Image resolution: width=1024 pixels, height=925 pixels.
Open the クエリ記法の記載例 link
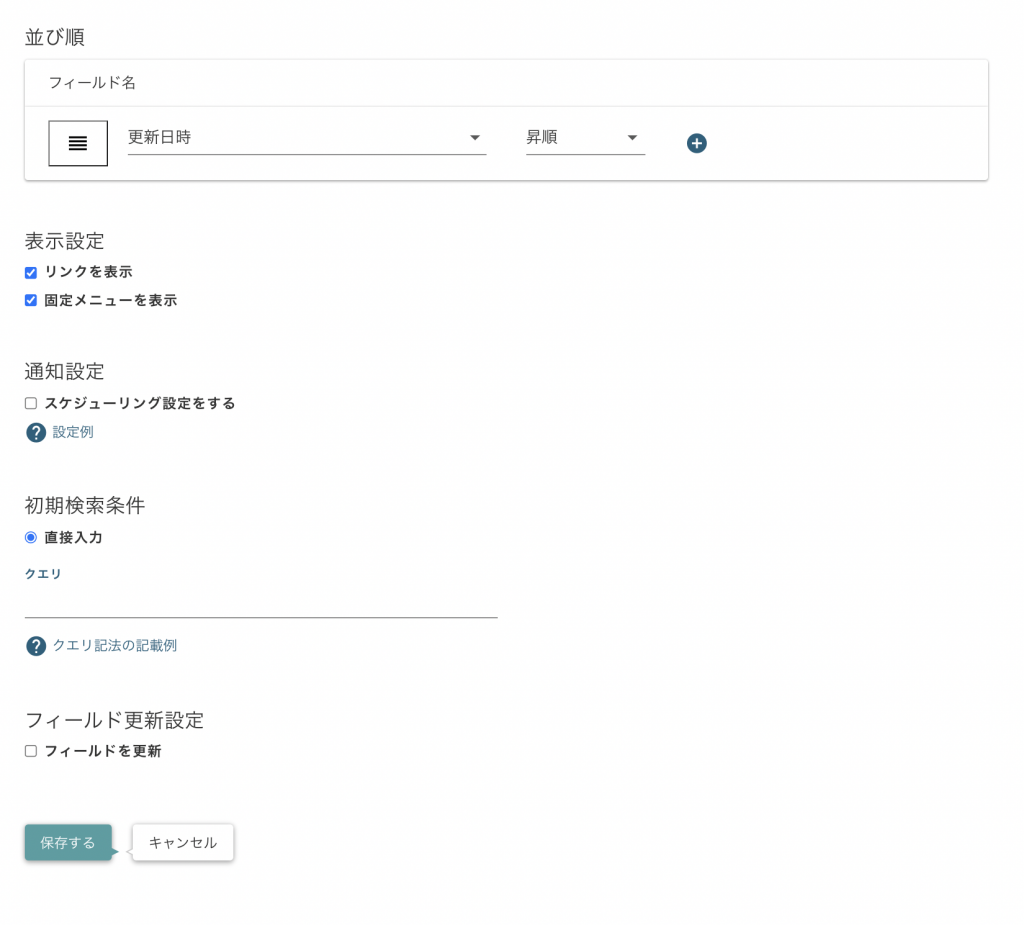tap(114, 645)
